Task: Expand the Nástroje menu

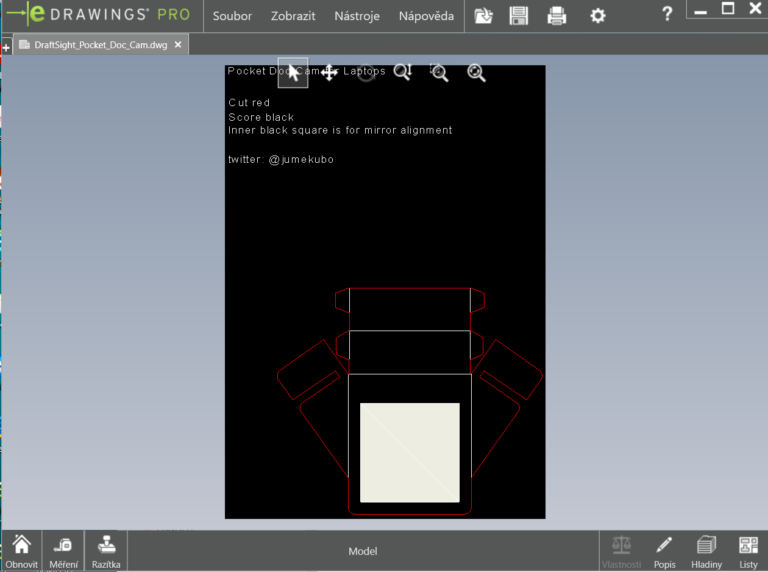Action: point(357,16)
